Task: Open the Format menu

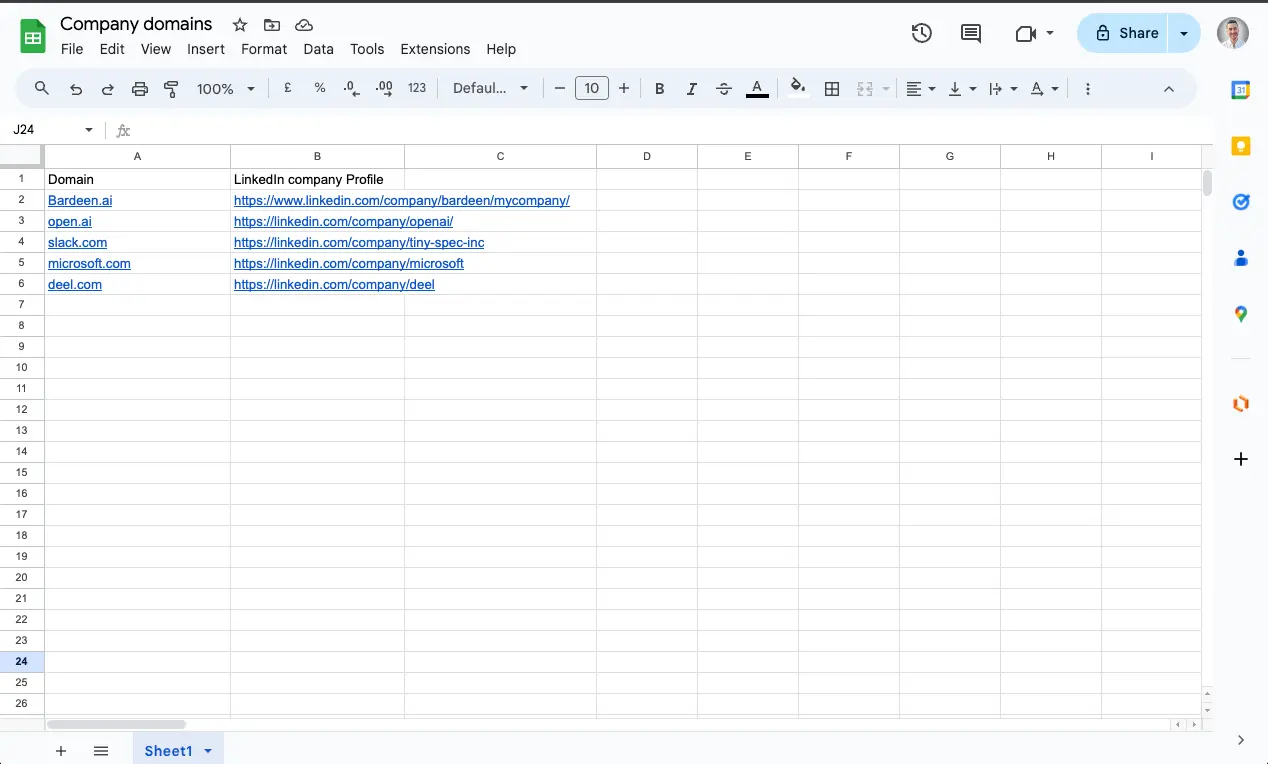Action: [264, 49]
